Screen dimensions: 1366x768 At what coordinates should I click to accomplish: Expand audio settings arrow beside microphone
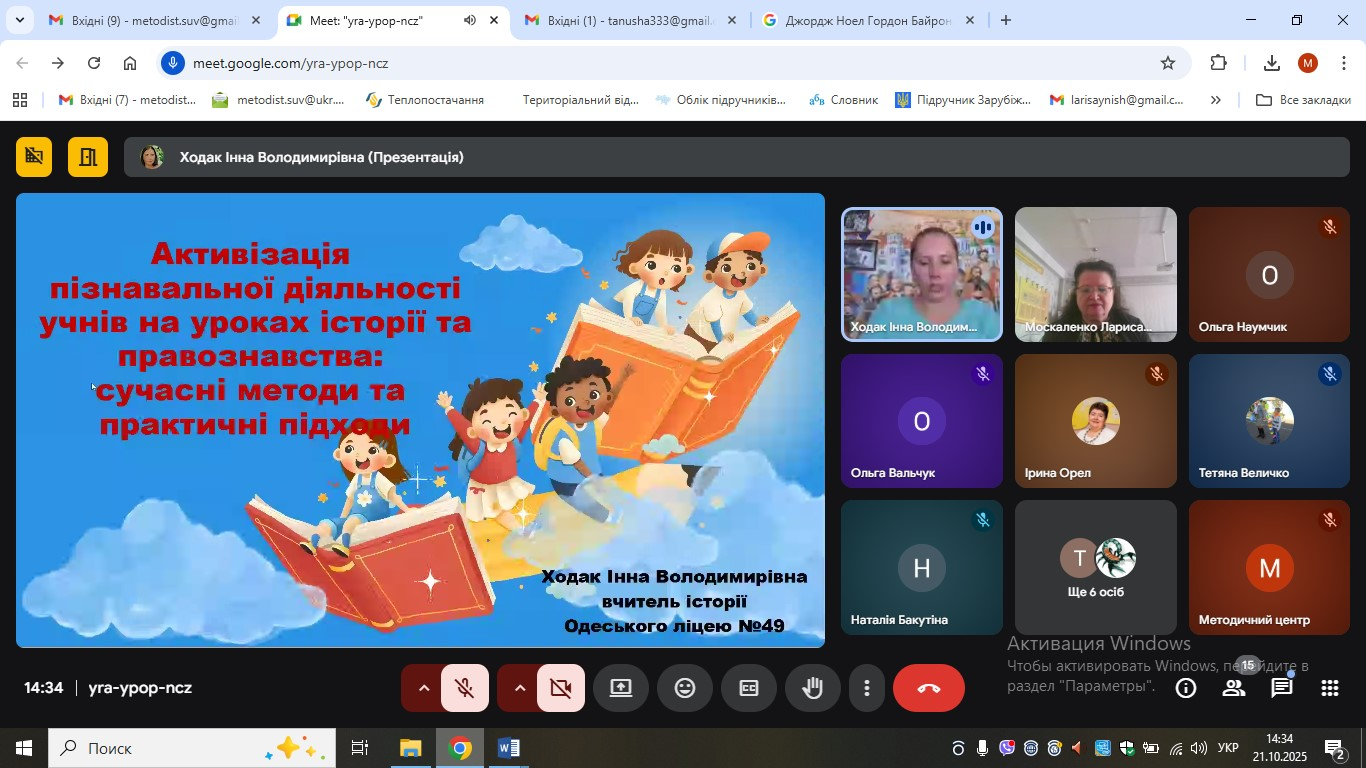coord(423,688)
